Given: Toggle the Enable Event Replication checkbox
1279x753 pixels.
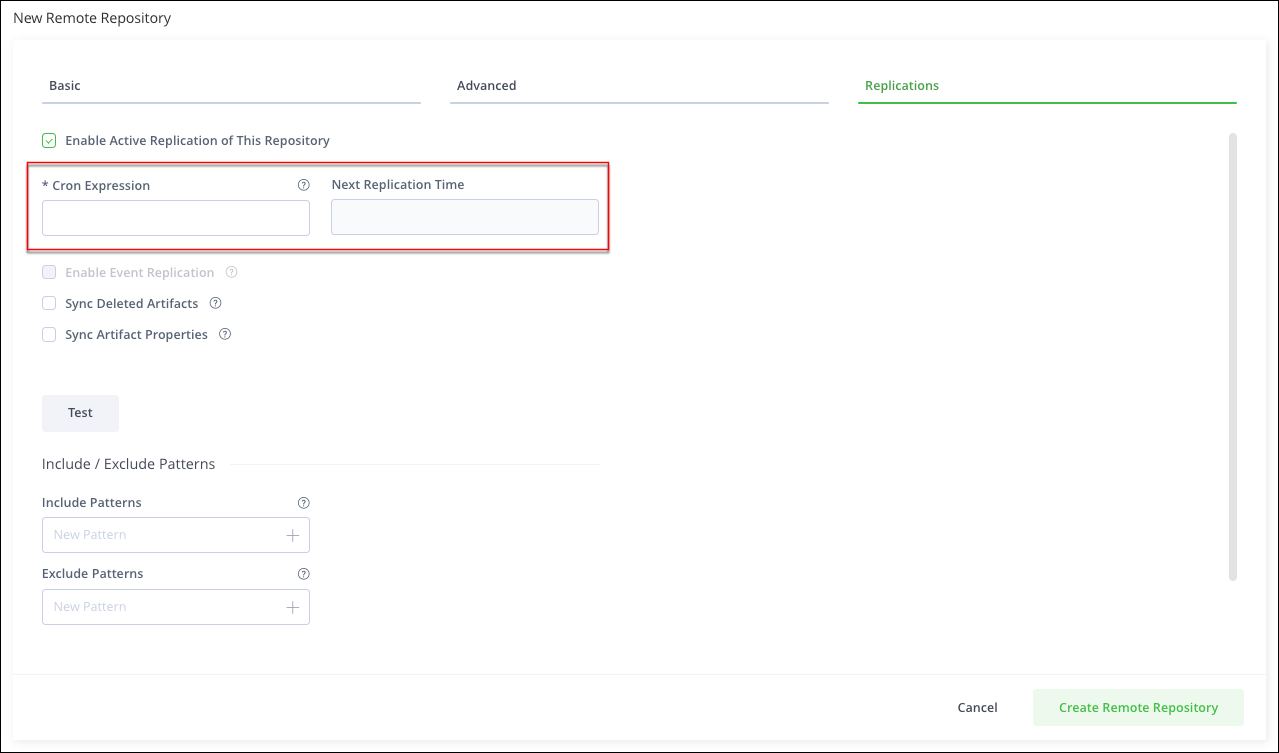Looking at the screenshot, I should (49, 272).
